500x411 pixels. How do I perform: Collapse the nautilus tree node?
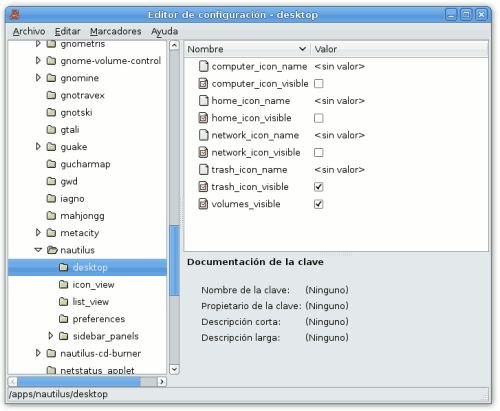[x=38, y=250]
